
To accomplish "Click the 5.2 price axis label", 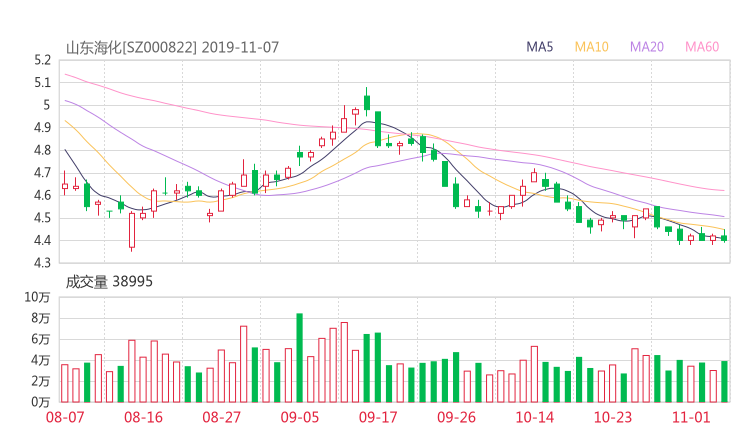I will coord(42,60).
